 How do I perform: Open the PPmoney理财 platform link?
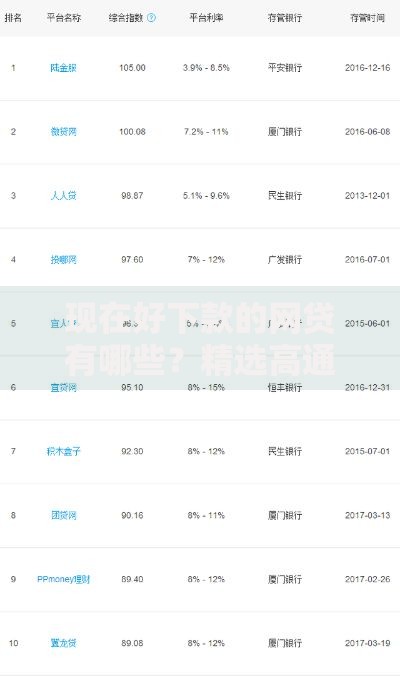tap(63, 579)
